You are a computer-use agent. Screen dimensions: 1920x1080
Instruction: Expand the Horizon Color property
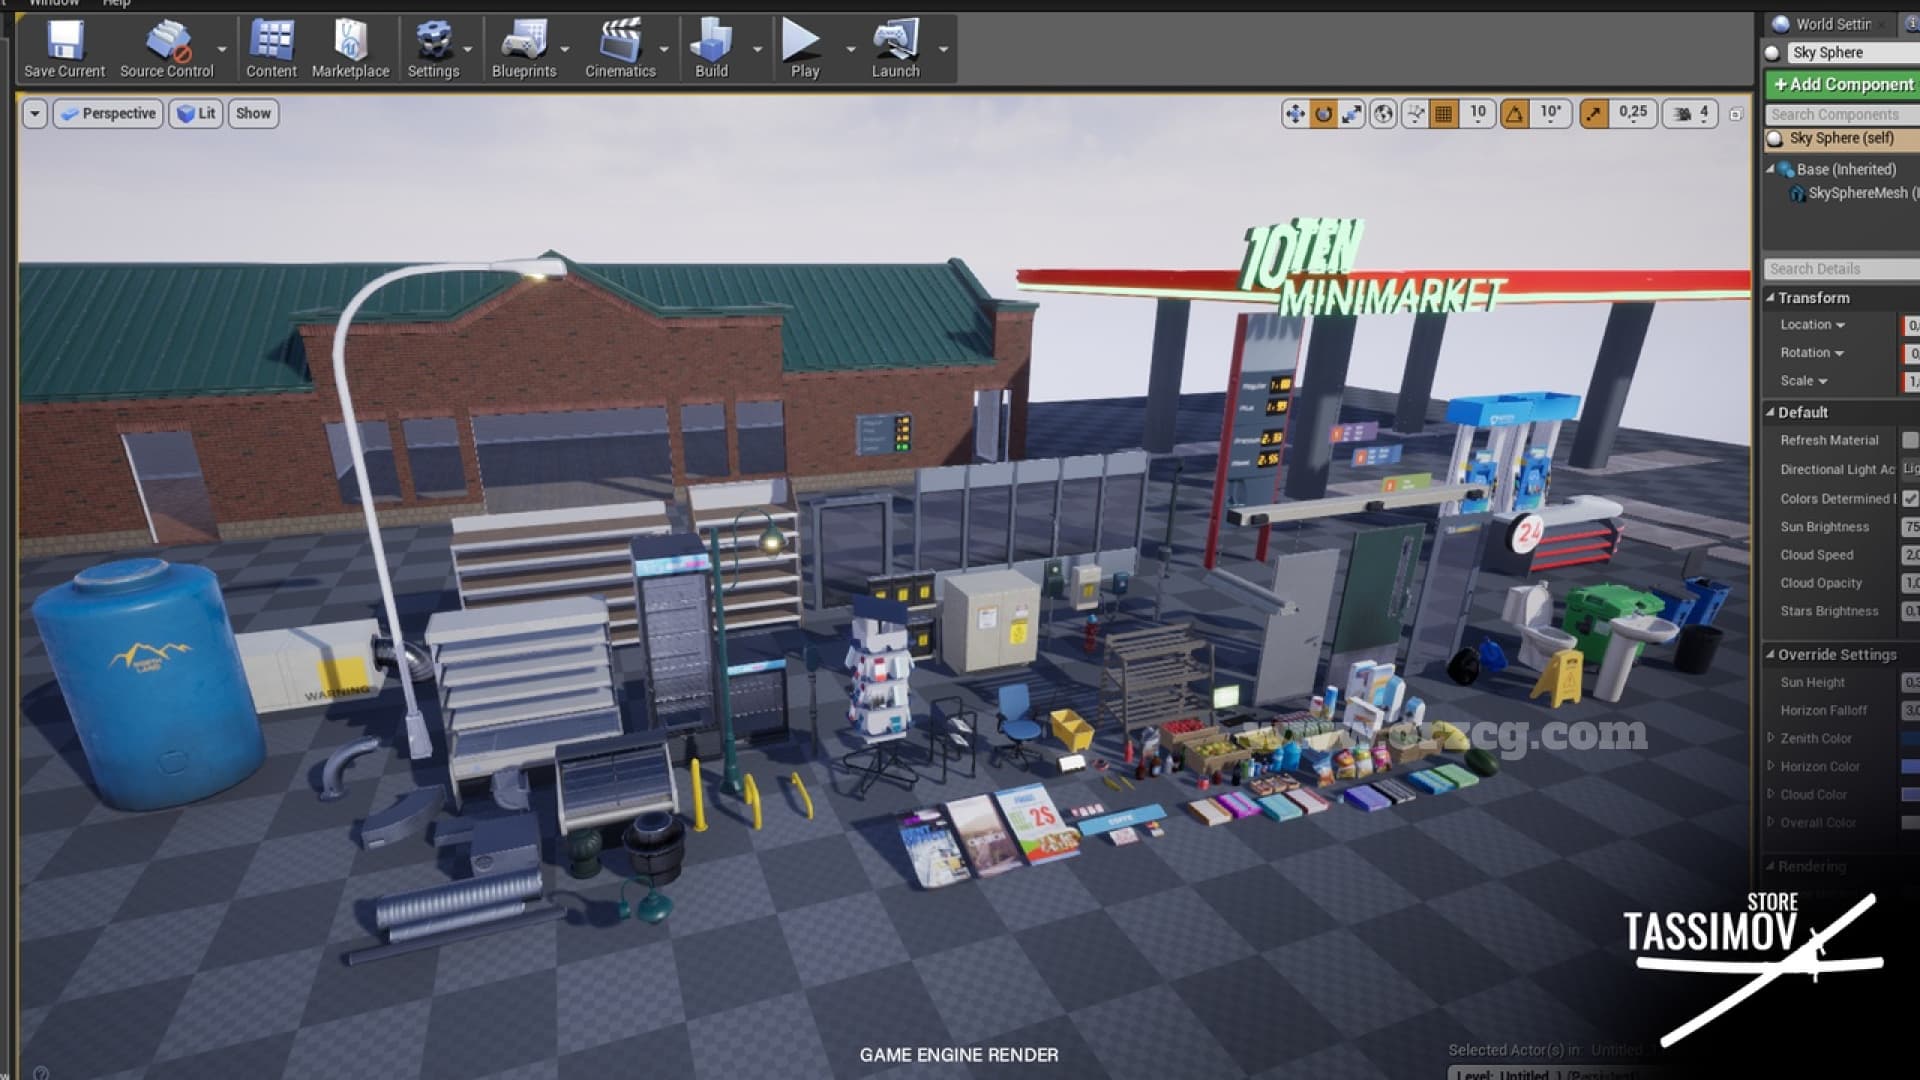pyautogui.click(x=1771, y=766)
